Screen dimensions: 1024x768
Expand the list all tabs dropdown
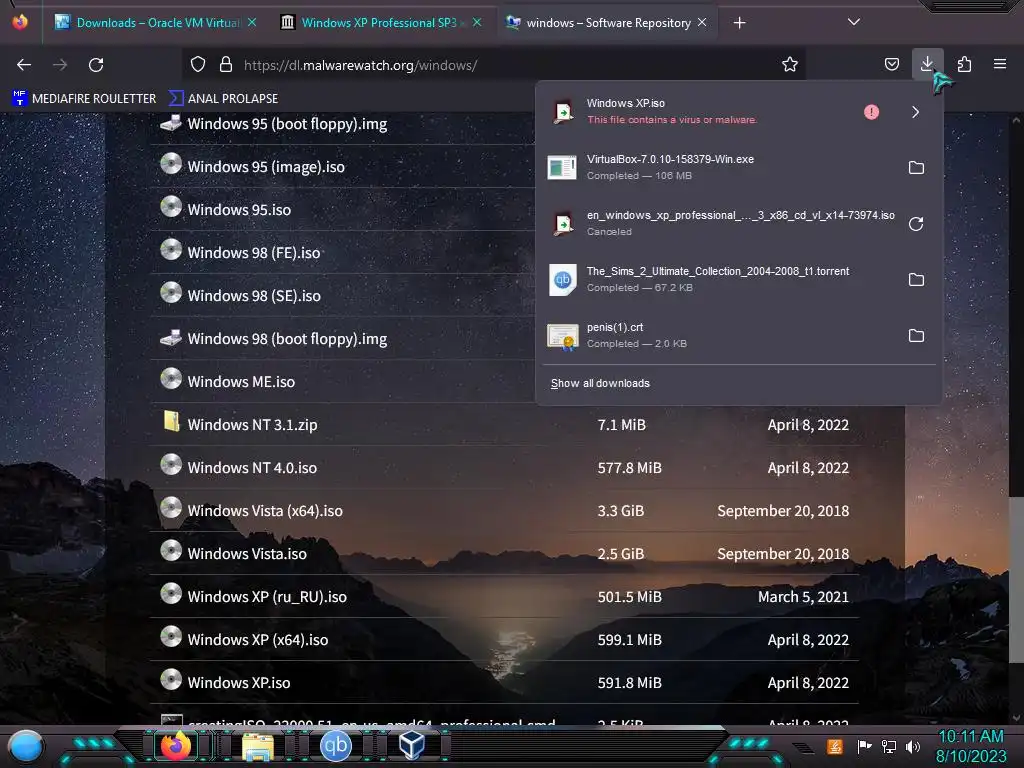(854, 22)
